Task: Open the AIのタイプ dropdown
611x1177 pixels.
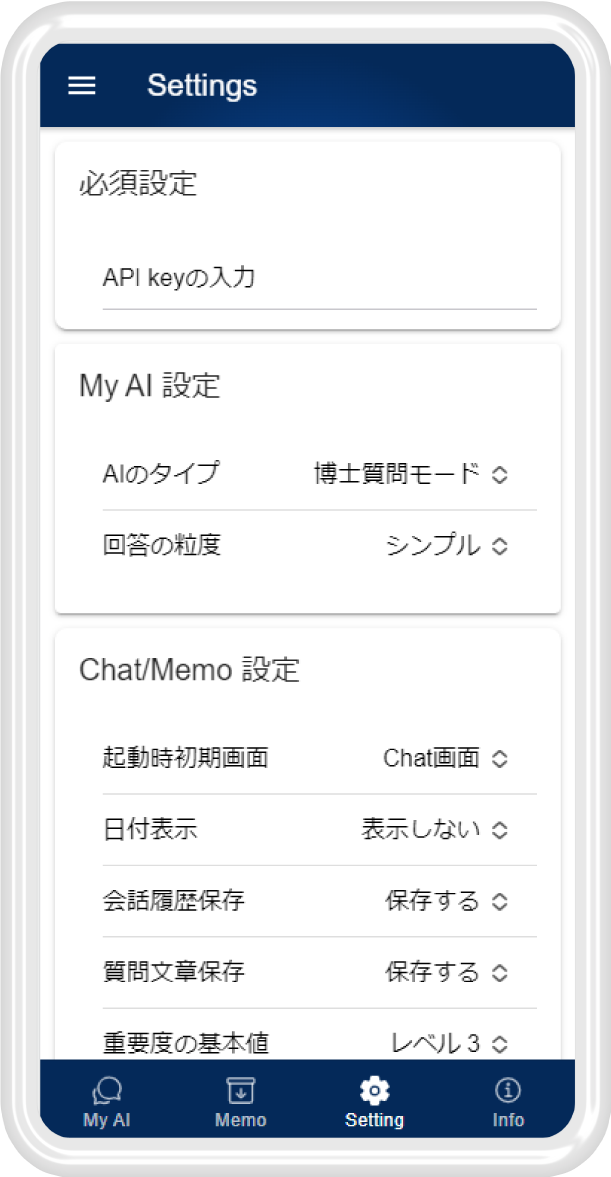Action: click(410, 474)
